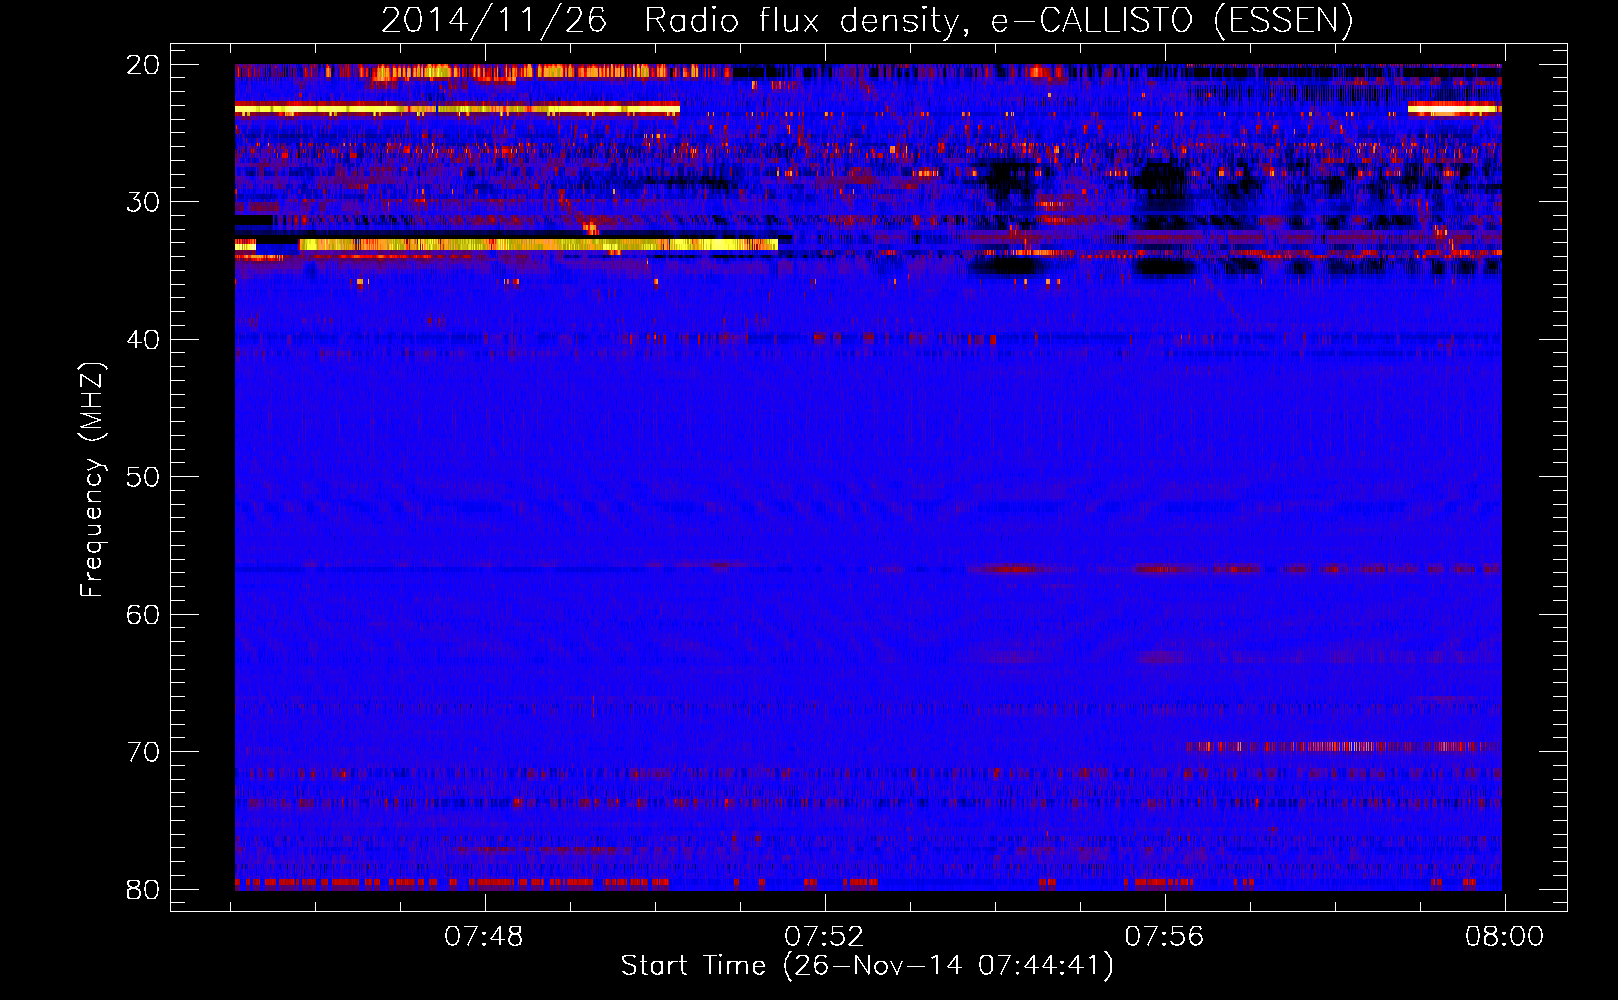Click the 80 MHz frequency tick label

(143, 889)
